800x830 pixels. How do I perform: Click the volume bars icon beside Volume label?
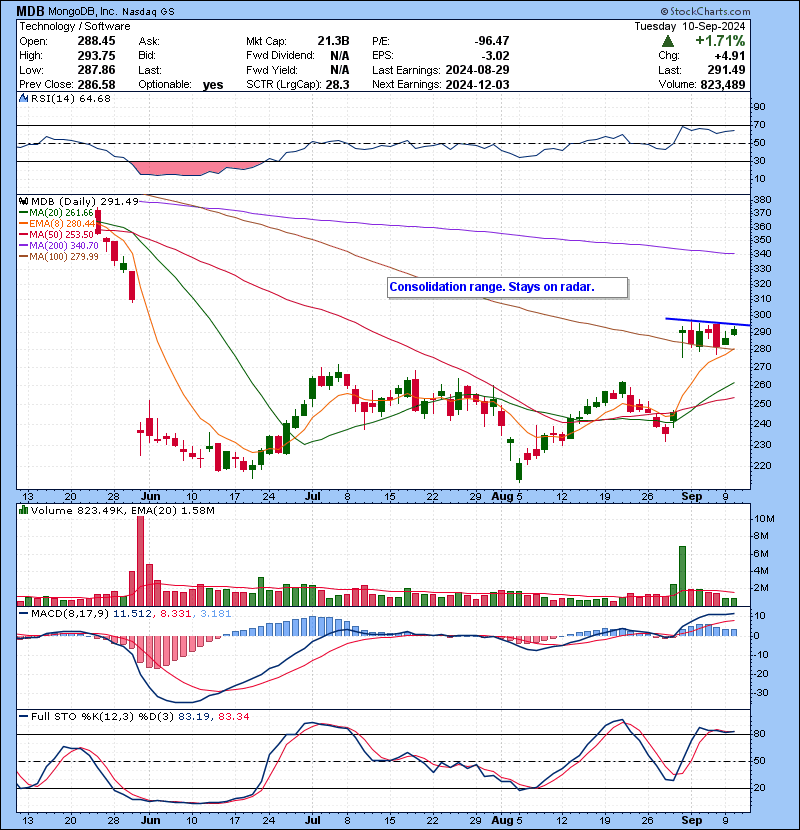[23, 510]
